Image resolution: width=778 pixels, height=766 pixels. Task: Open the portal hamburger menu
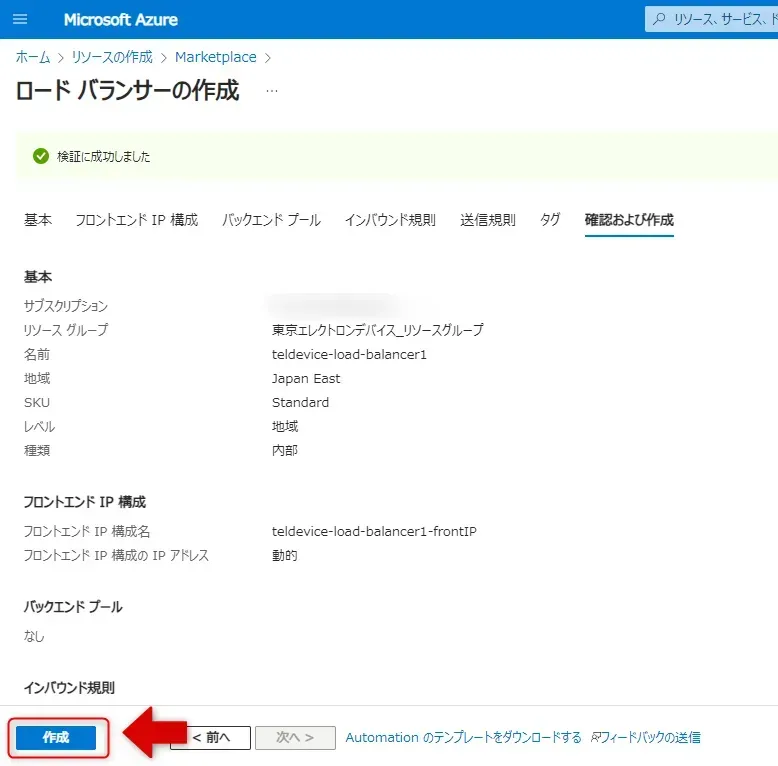click(x=20, y=19)
